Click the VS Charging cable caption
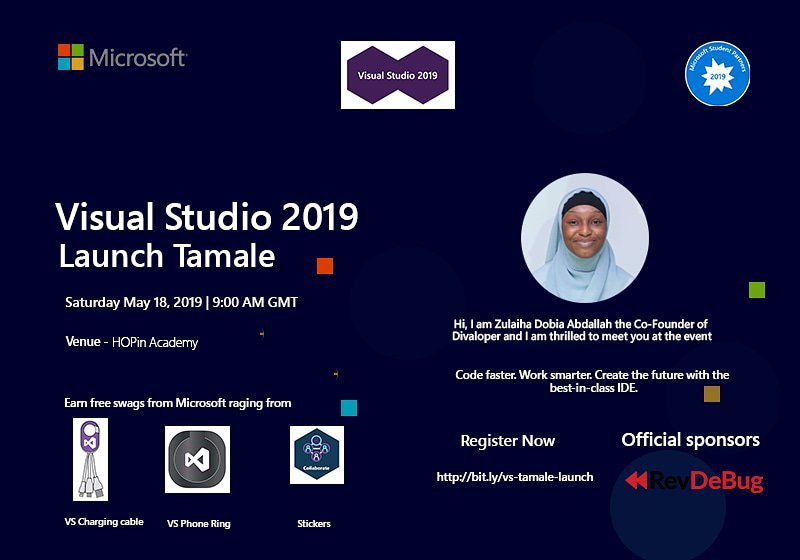Screen dimensions: 800x560 (x=104, y=522)
